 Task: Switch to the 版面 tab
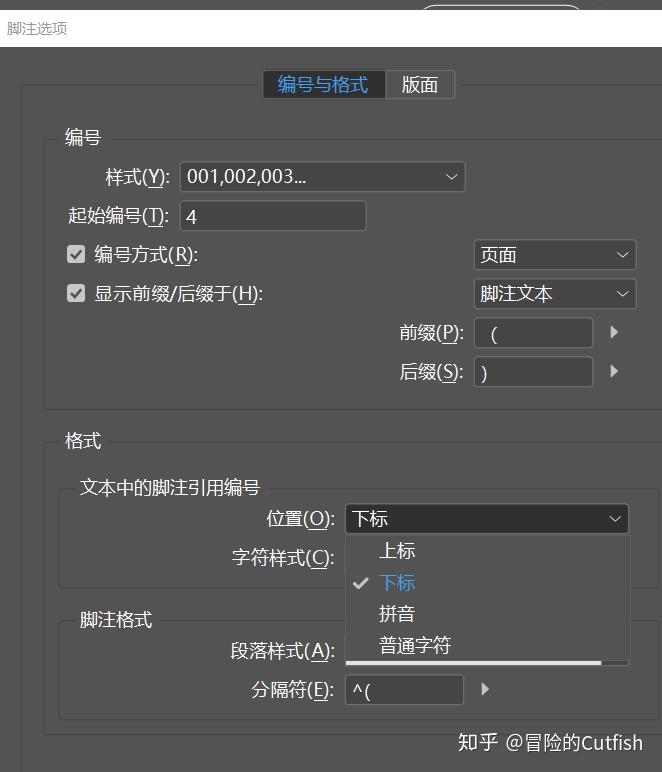420,85
